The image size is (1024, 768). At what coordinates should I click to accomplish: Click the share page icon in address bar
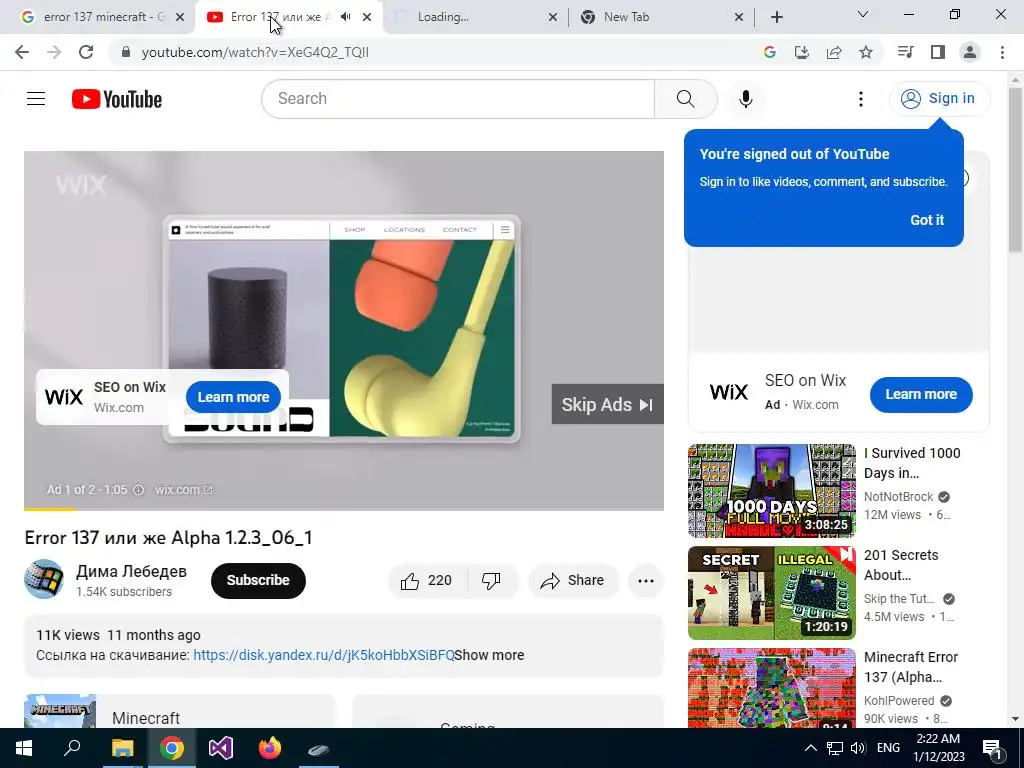(x=834, y=52)
